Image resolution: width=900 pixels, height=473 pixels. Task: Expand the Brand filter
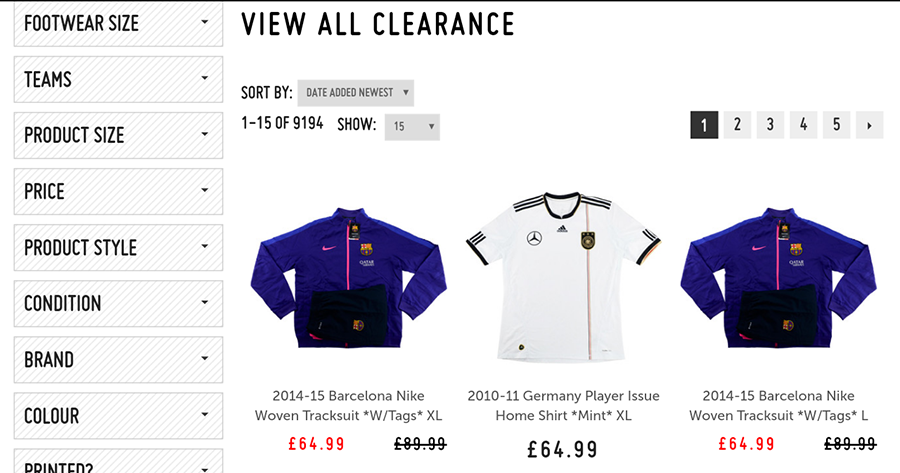point(117,359)
